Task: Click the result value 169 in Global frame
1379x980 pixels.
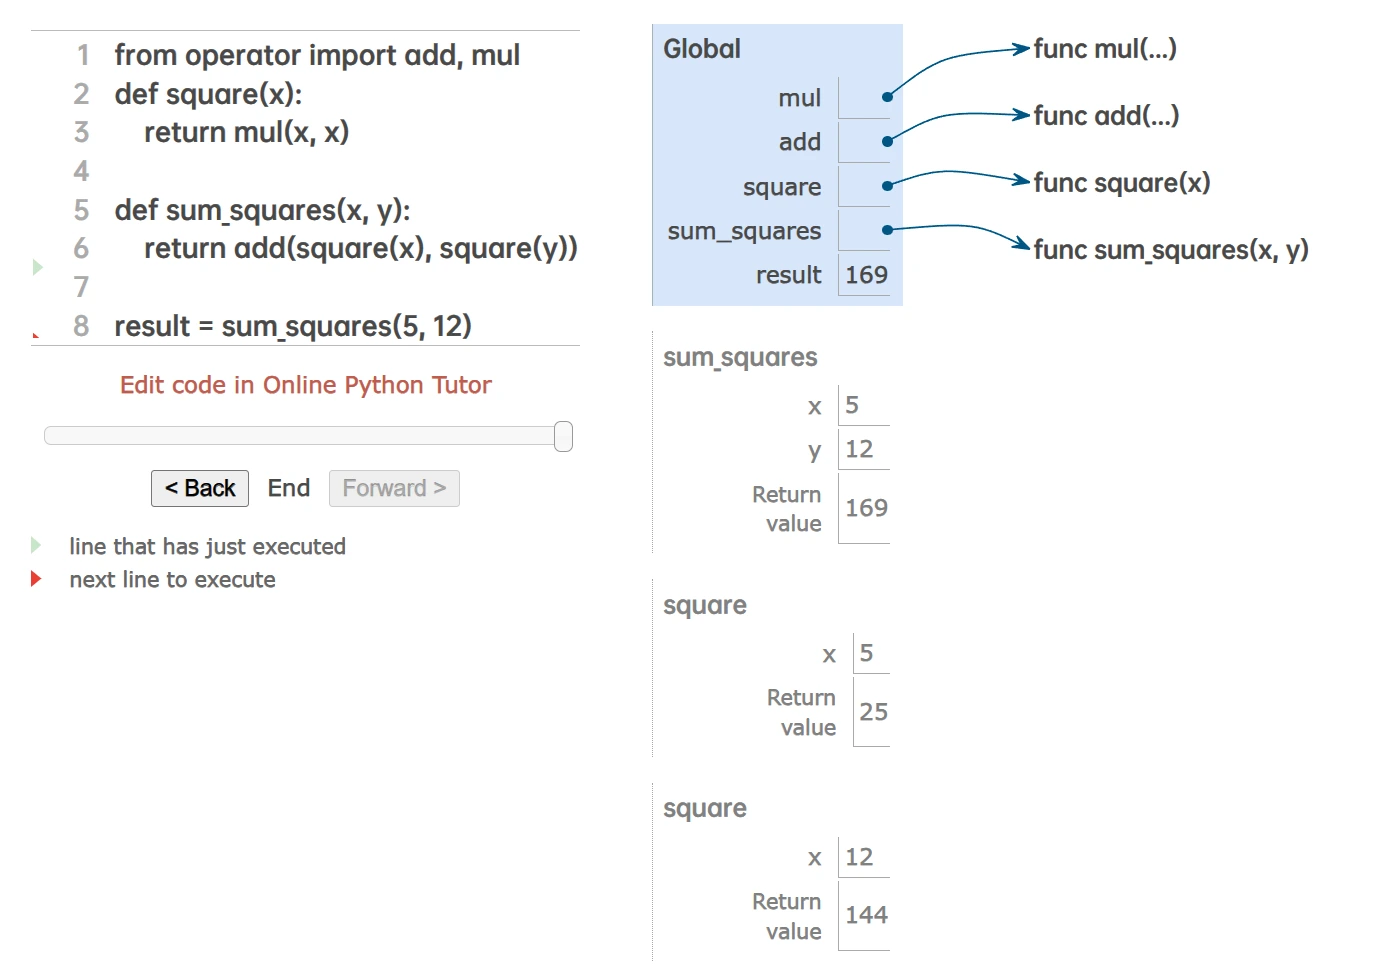Action: (x=866, y=275)
